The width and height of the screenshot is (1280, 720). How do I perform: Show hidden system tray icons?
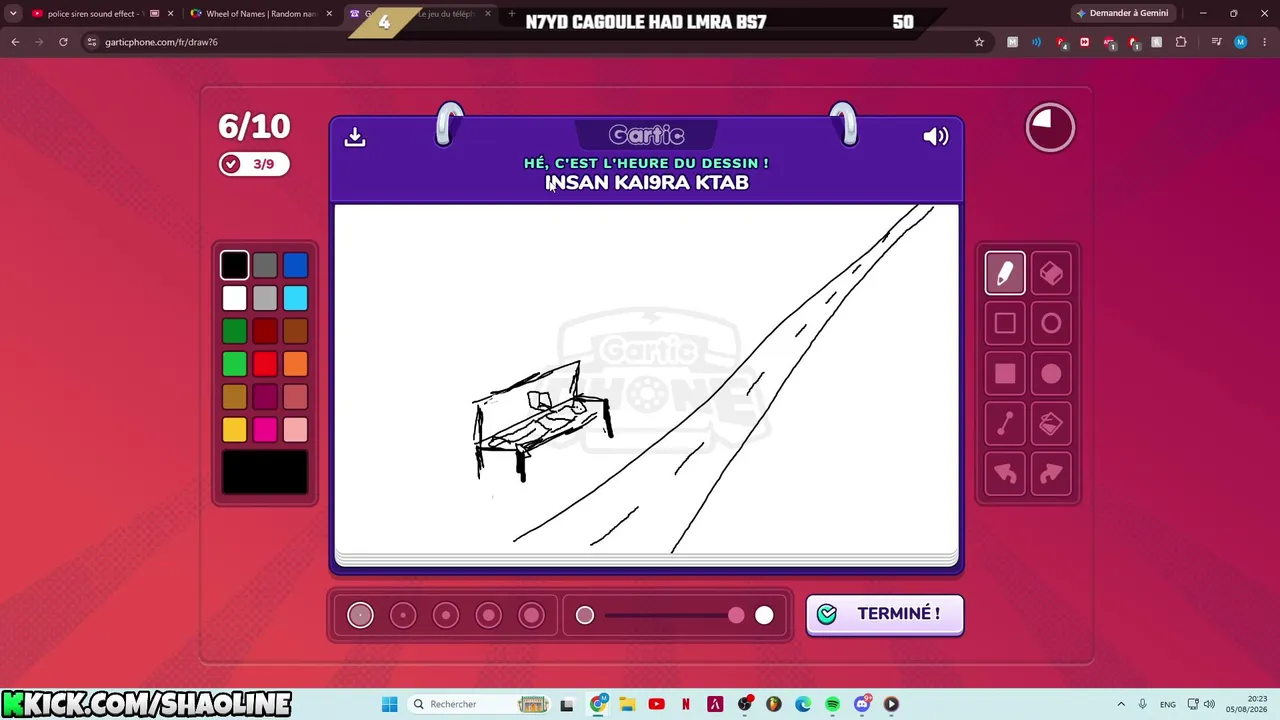[1121, 704]
